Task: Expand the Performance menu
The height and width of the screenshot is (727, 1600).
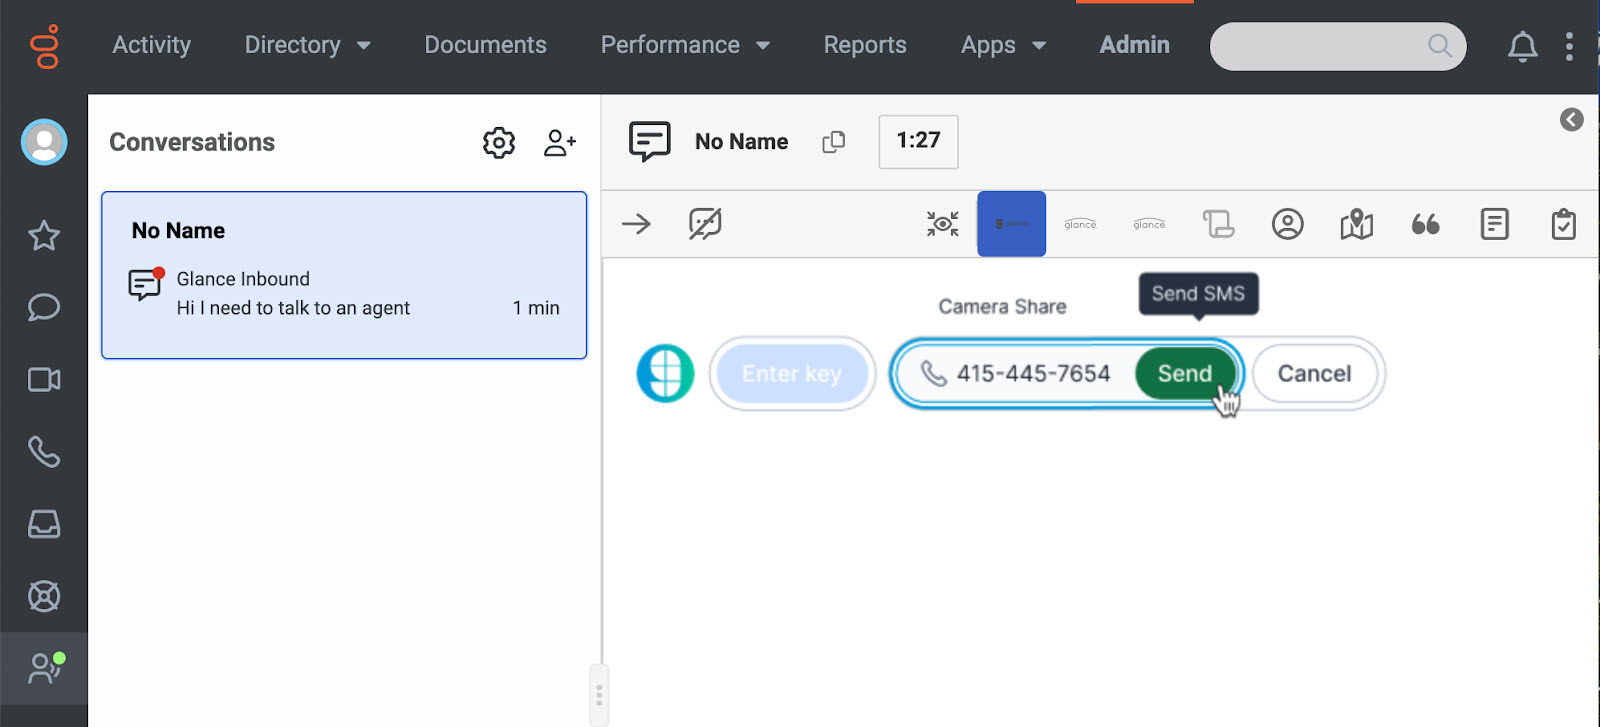Action: (x=684, y=45)
